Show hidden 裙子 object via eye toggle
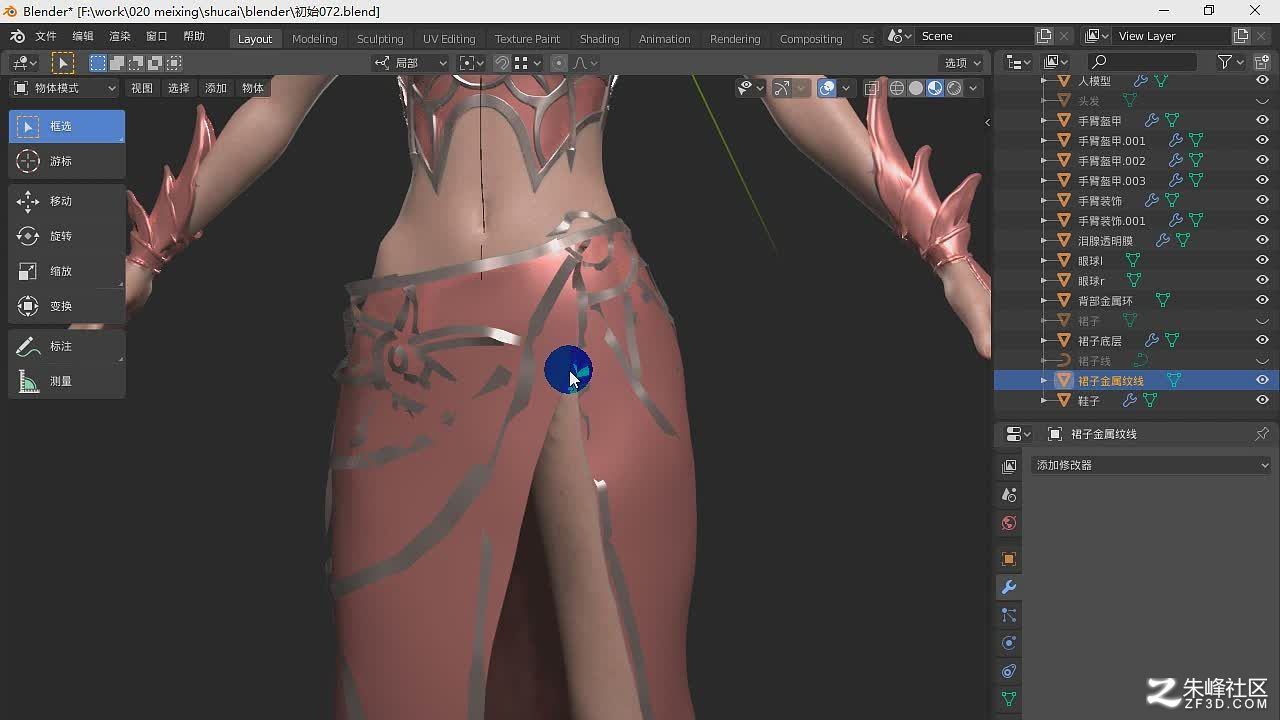The width and height of the screenshot is (1280, 720). pos(1262,321)
